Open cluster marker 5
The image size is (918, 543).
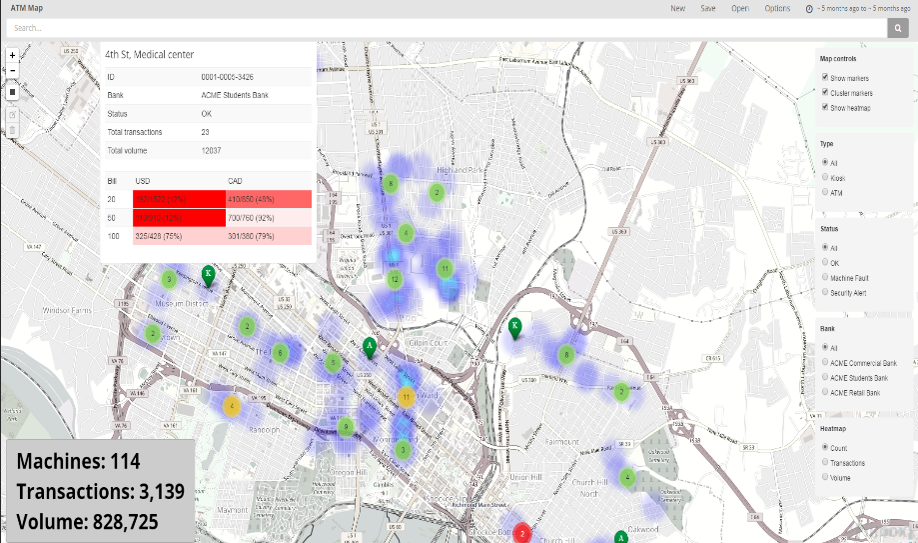333,363
